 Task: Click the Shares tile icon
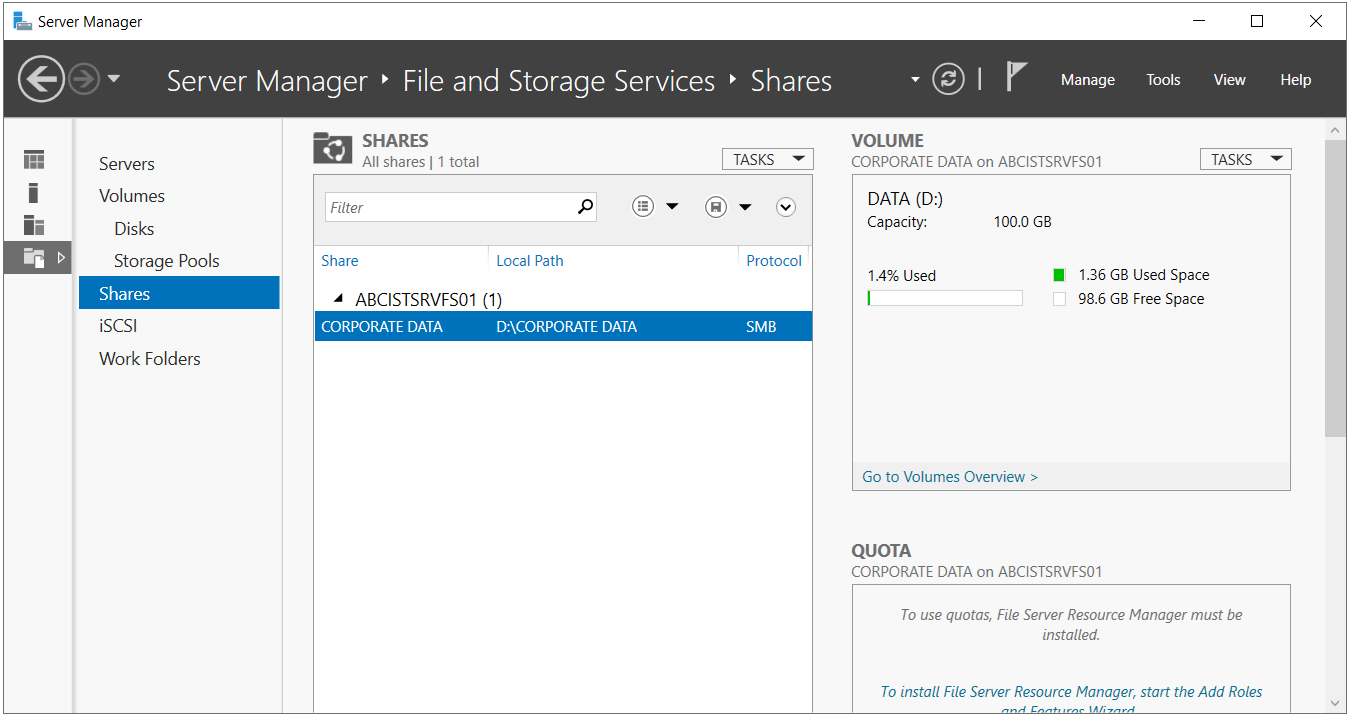(333, 148)
